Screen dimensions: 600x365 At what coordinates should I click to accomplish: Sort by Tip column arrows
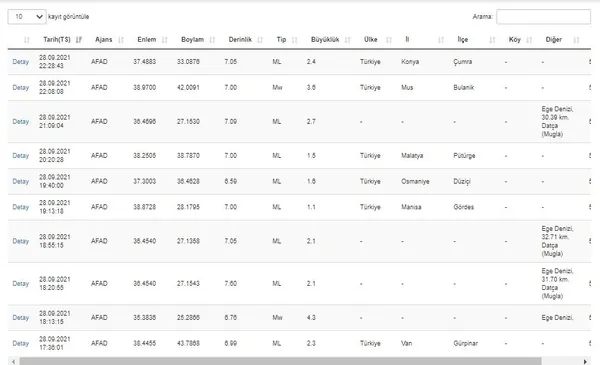coord(295,40)
